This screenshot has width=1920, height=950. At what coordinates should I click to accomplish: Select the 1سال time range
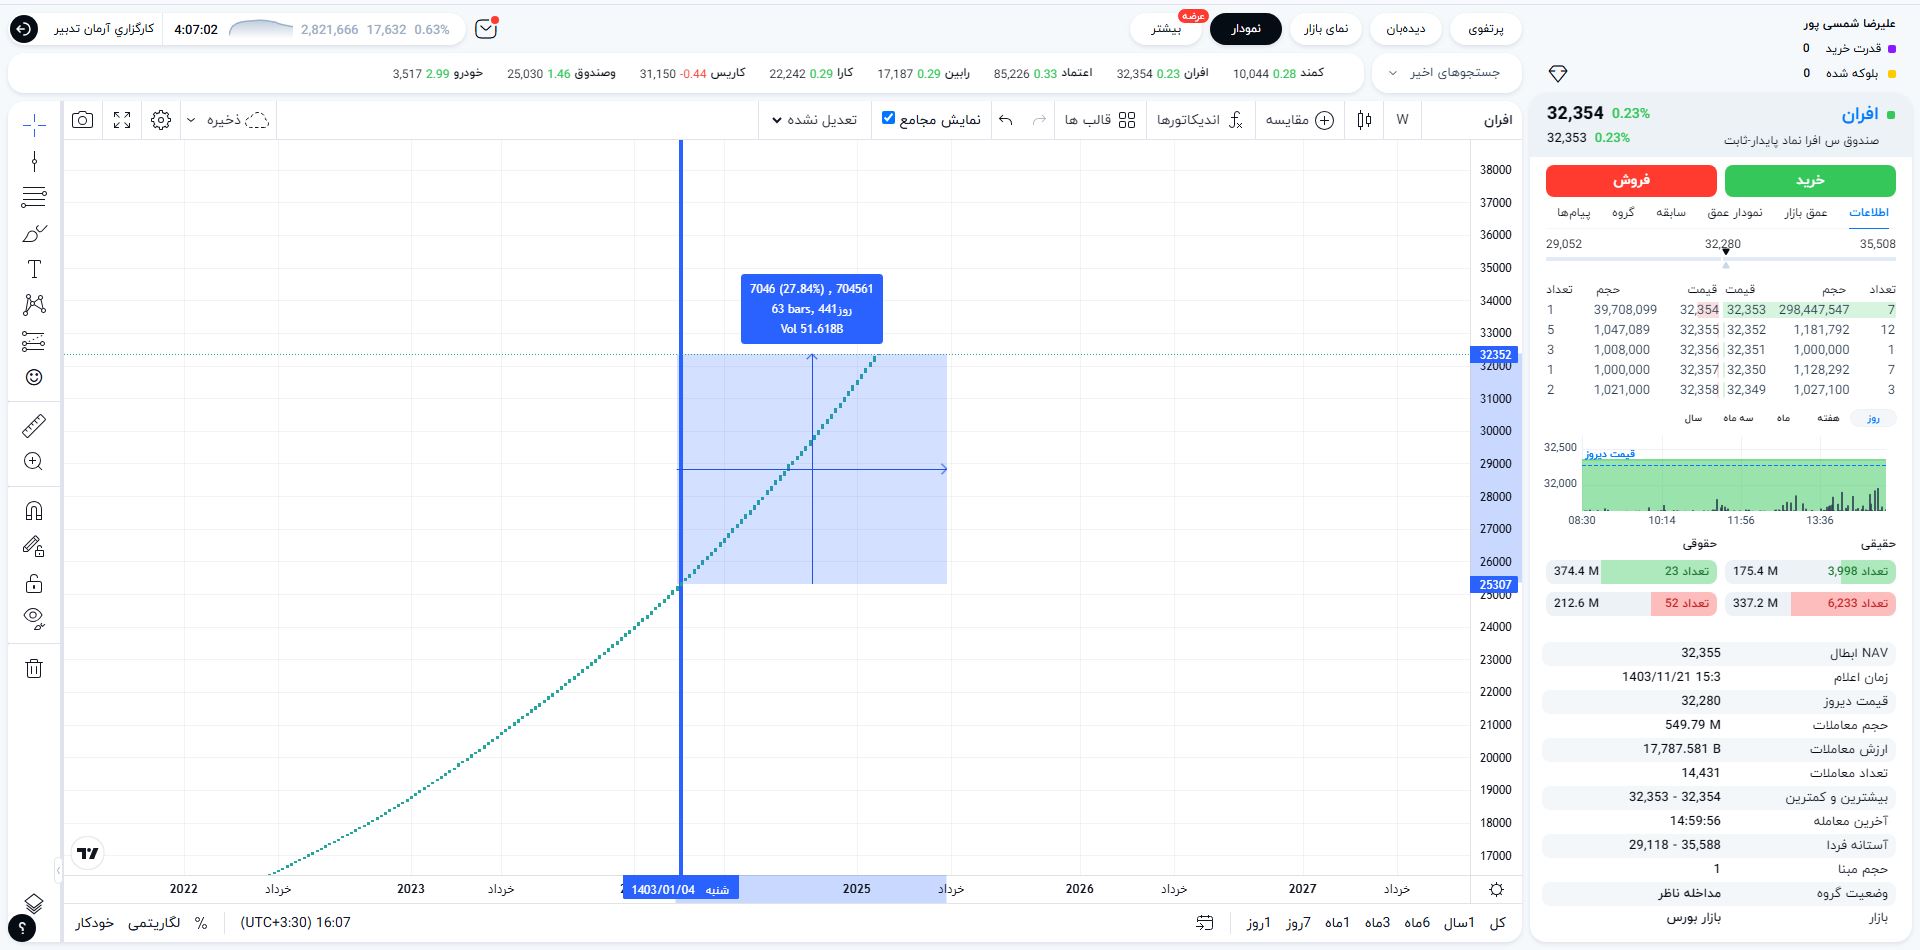pos(1458,922)
